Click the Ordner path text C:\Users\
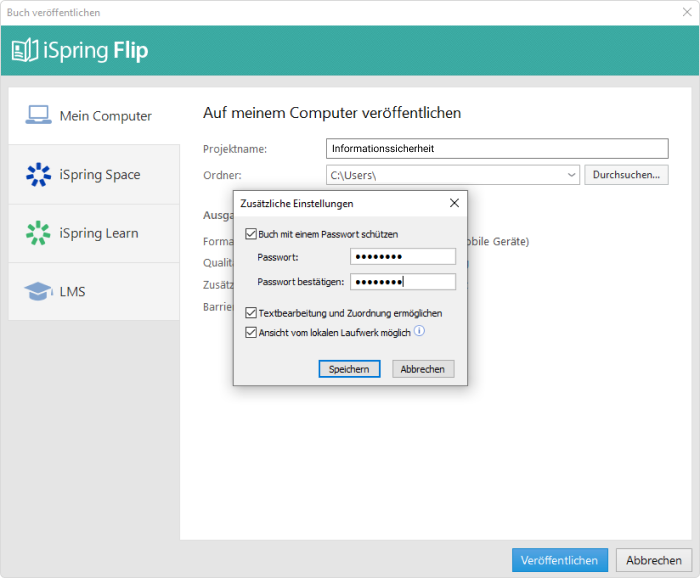 point(353,175)
